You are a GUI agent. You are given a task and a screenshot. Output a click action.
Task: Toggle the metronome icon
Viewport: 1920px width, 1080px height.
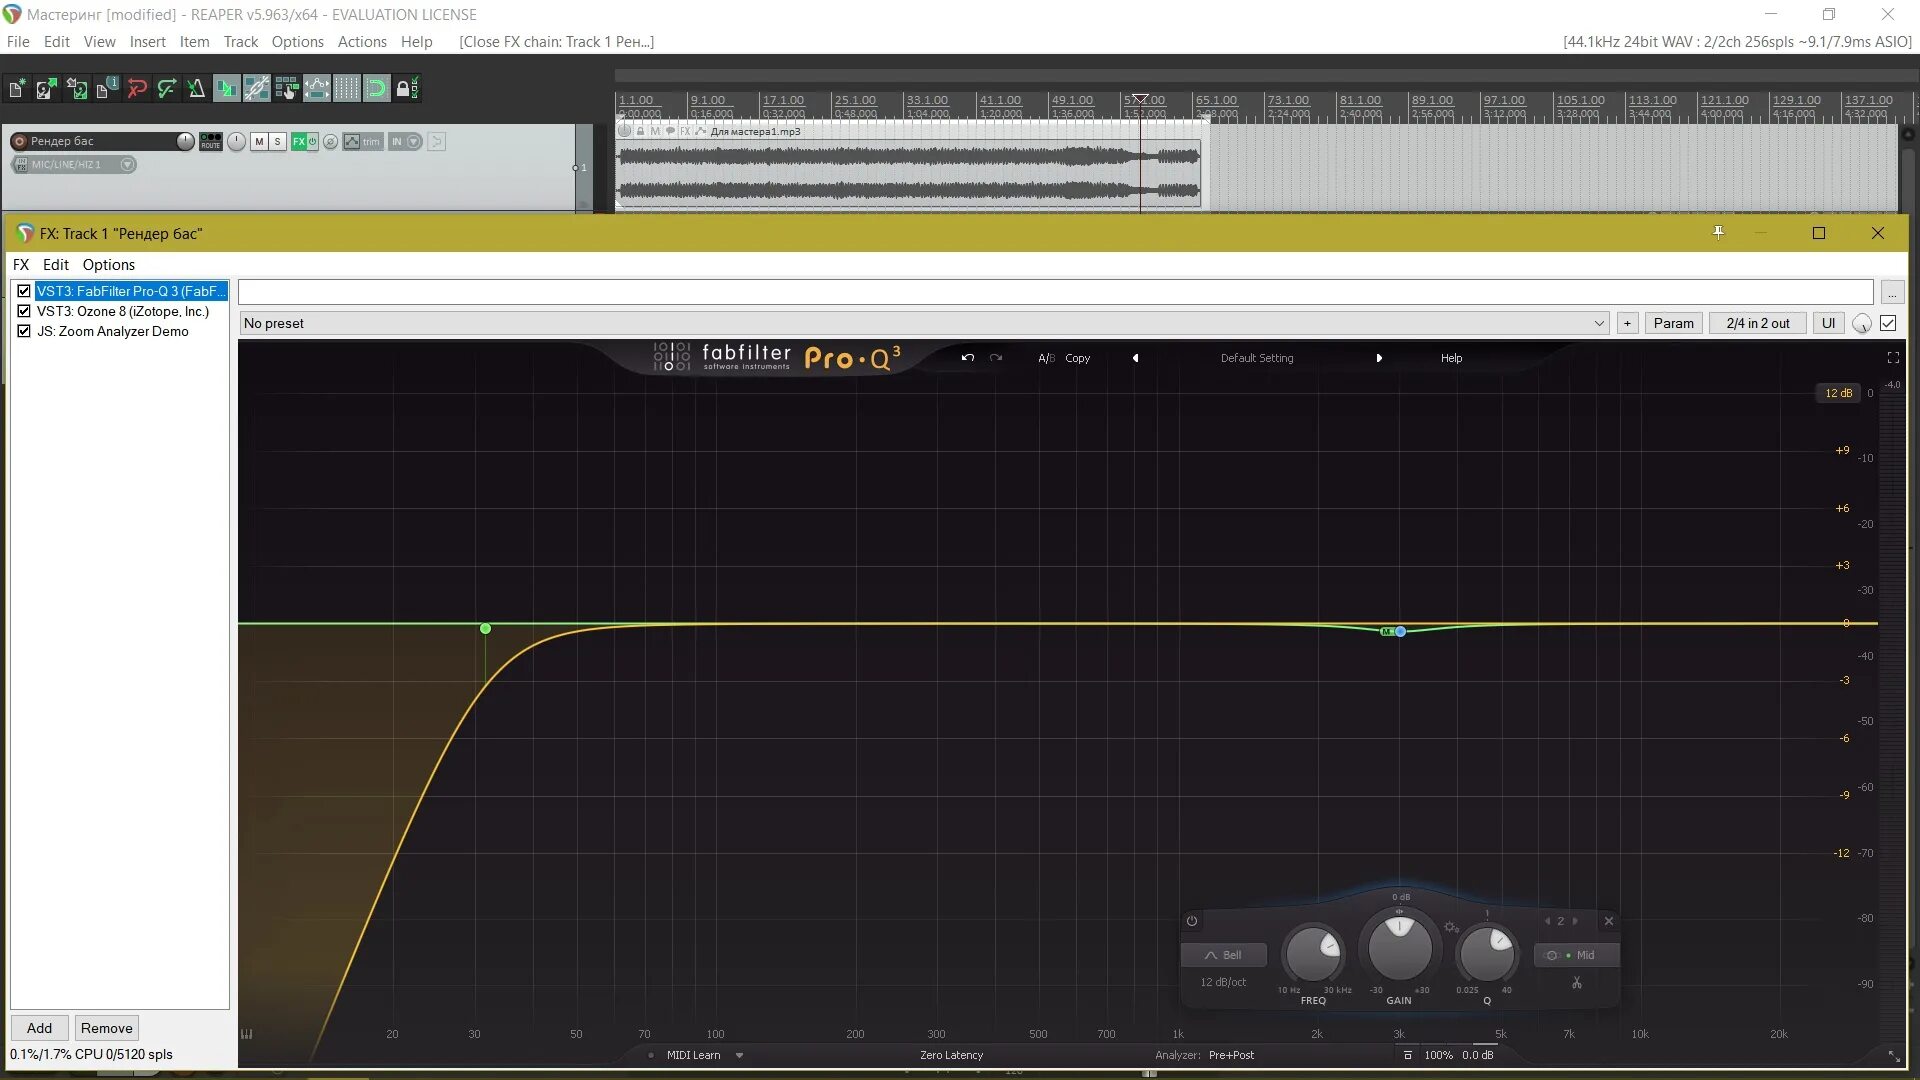196,89
